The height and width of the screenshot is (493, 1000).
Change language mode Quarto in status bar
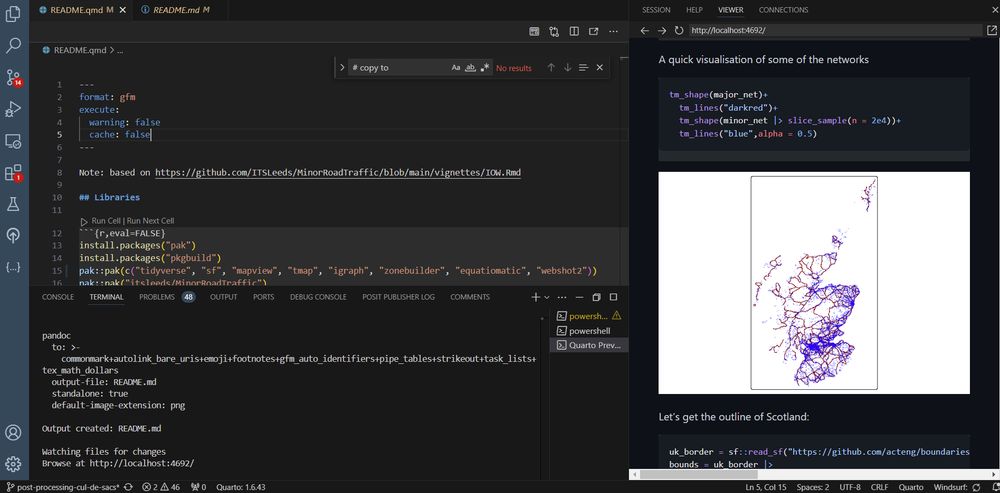[911, 487]
